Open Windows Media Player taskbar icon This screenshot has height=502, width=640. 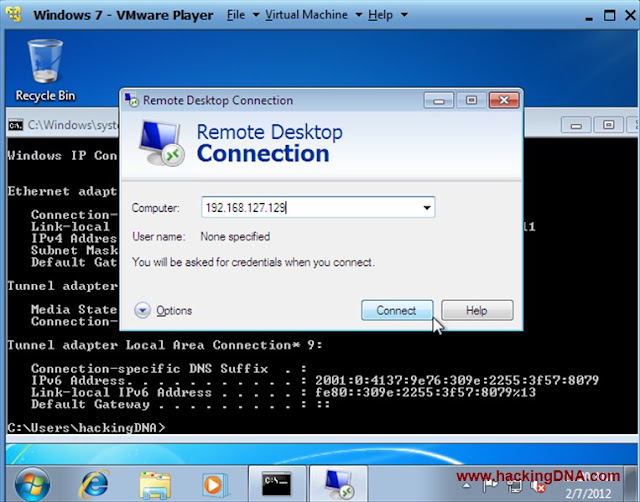point(214,485)
